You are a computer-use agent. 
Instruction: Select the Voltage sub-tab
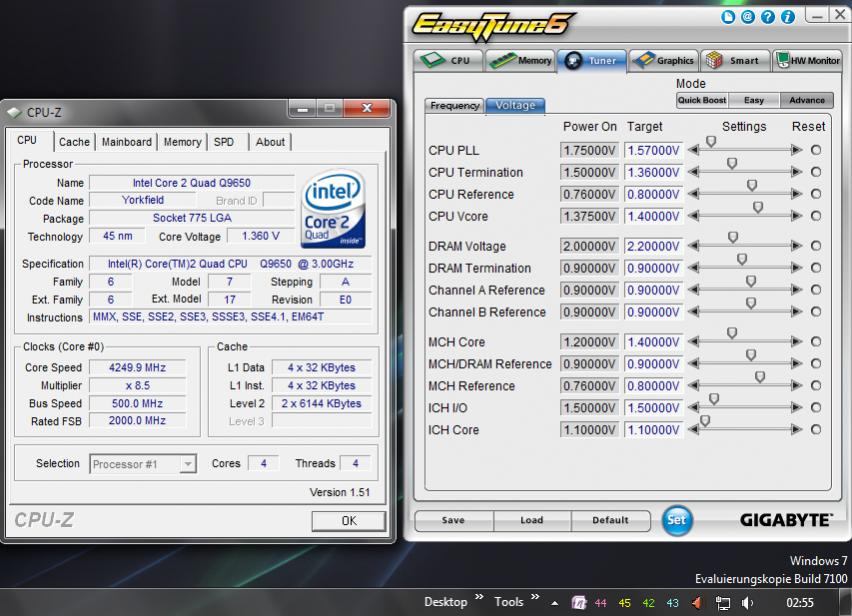coord(515,105)
